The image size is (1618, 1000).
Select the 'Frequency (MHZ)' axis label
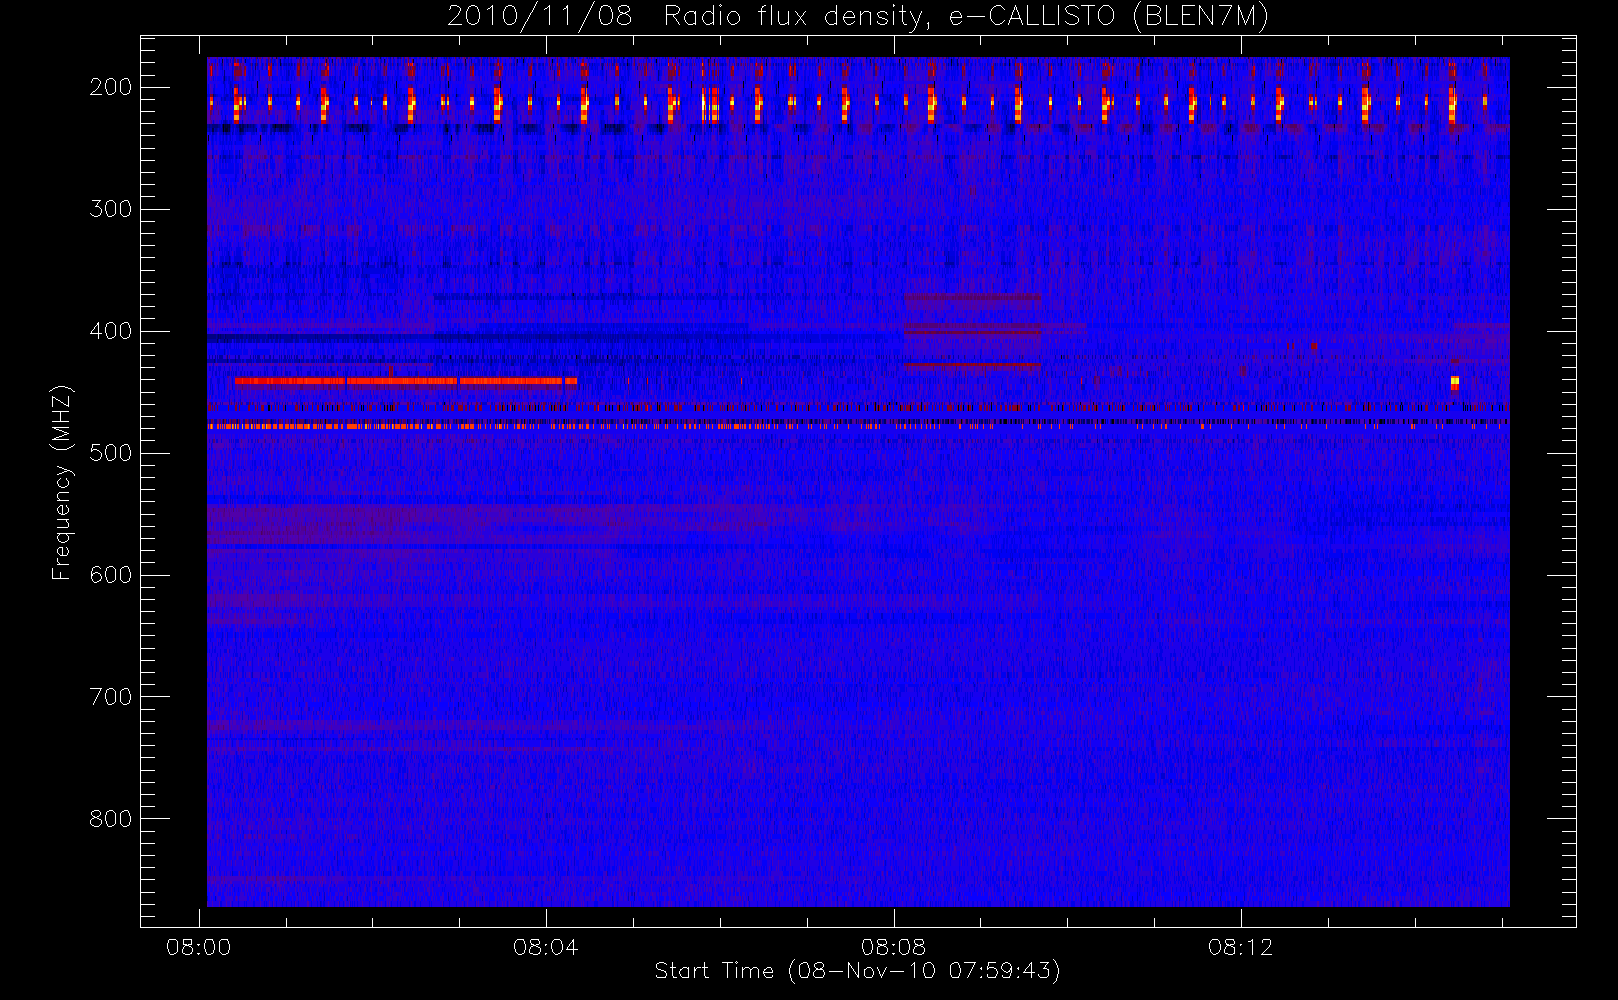62,482
